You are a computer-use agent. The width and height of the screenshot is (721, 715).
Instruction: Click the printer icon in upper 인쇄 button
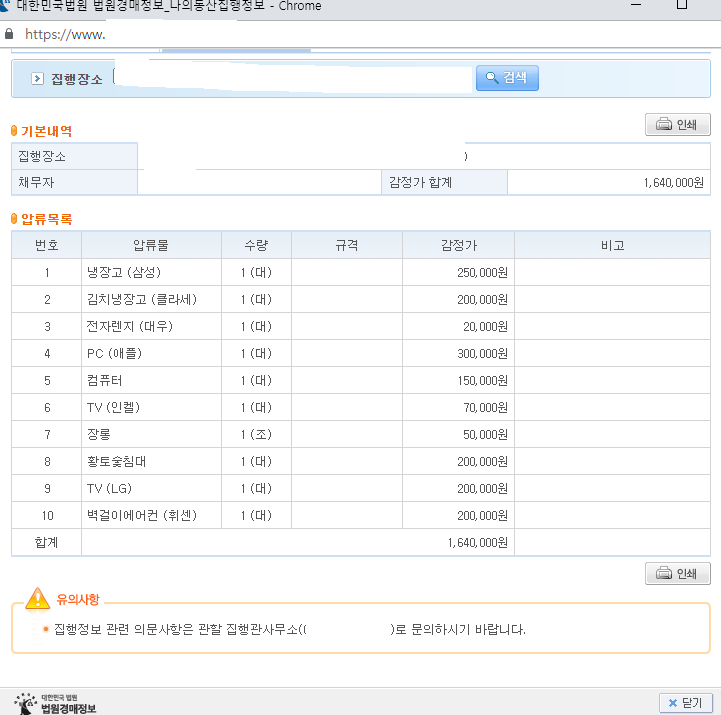tap(664, 124)
